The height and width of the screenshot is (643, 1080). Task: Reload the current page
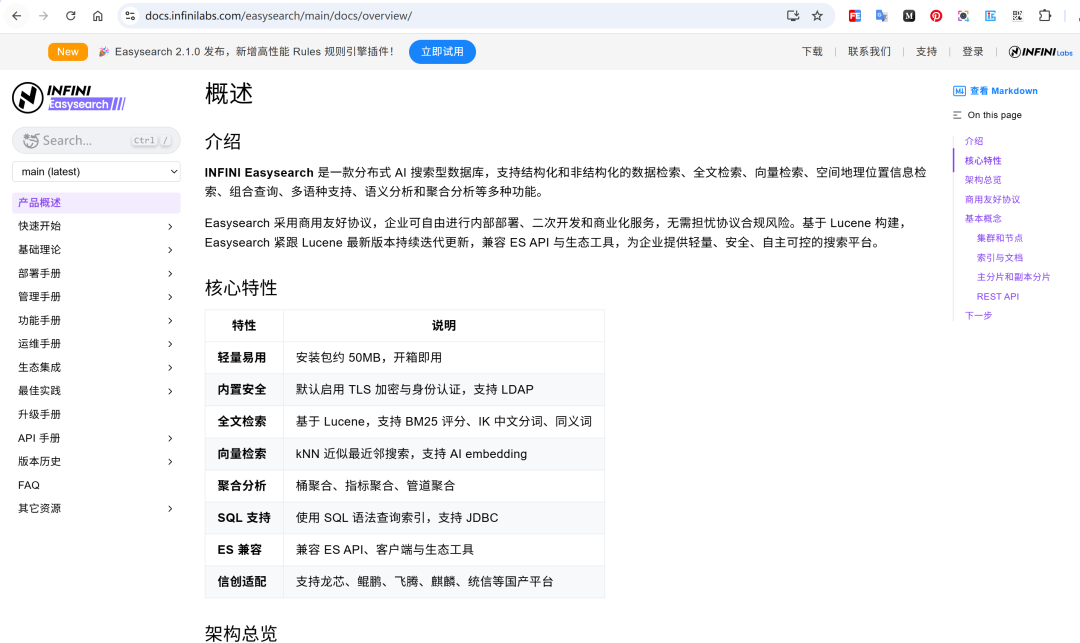70,16
